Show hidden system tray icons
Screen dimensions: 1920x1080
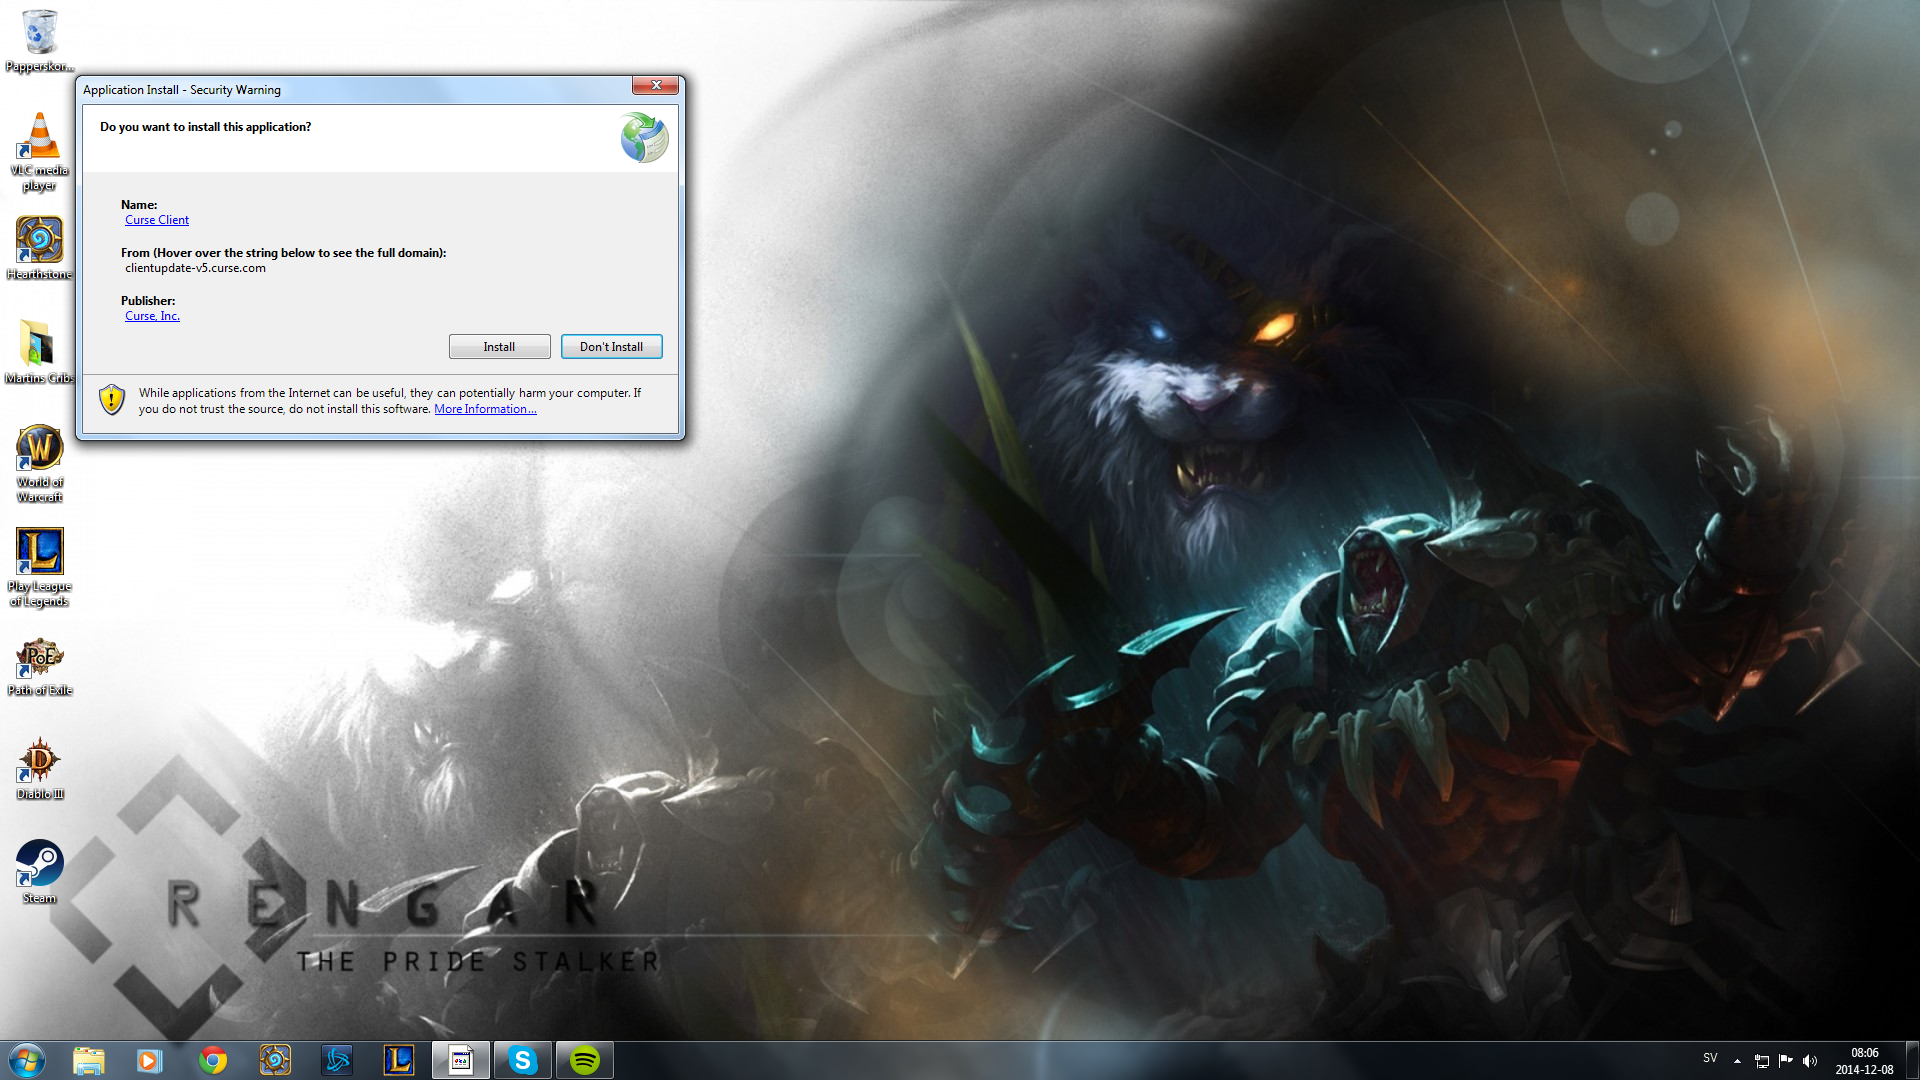coord(1737,1061)
